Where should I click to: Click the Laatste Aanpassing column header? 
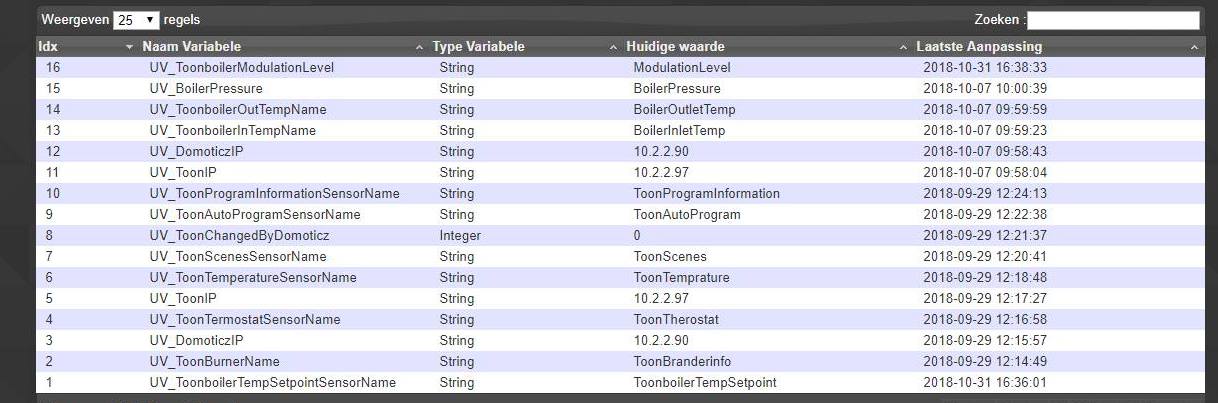pyautogui.click(x=978, y=47)
